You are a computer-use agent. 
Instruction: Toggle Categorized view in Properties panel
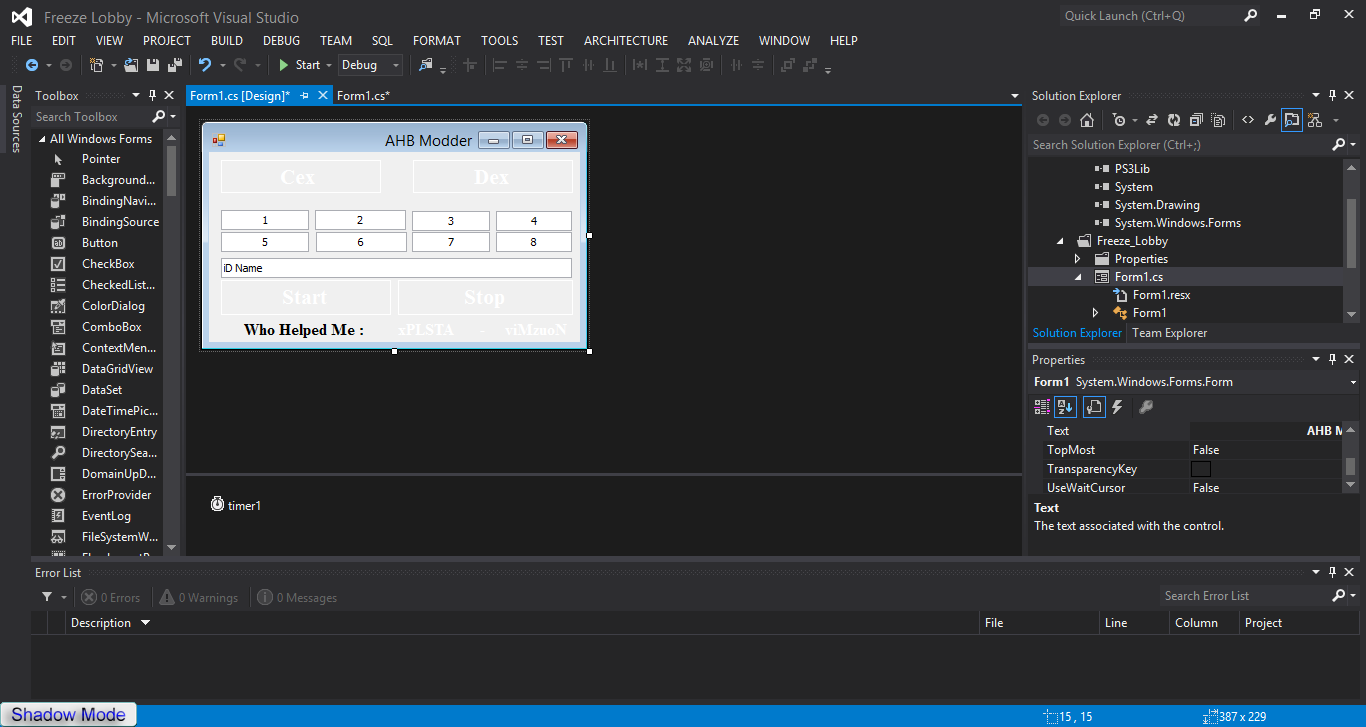(1042, 407)
